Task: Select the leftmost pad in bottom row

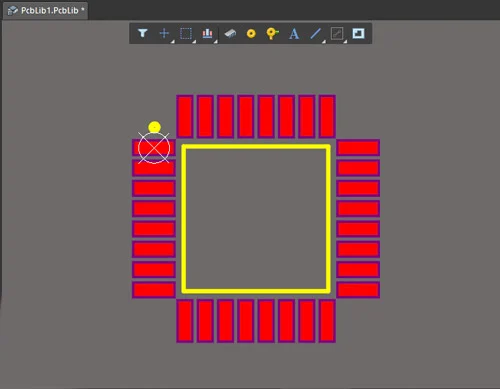Action: [185, 321]
